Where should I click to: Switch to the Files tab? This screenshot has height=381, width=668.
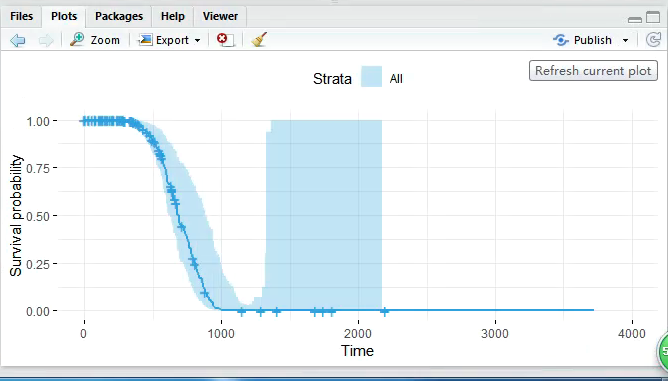21,16
